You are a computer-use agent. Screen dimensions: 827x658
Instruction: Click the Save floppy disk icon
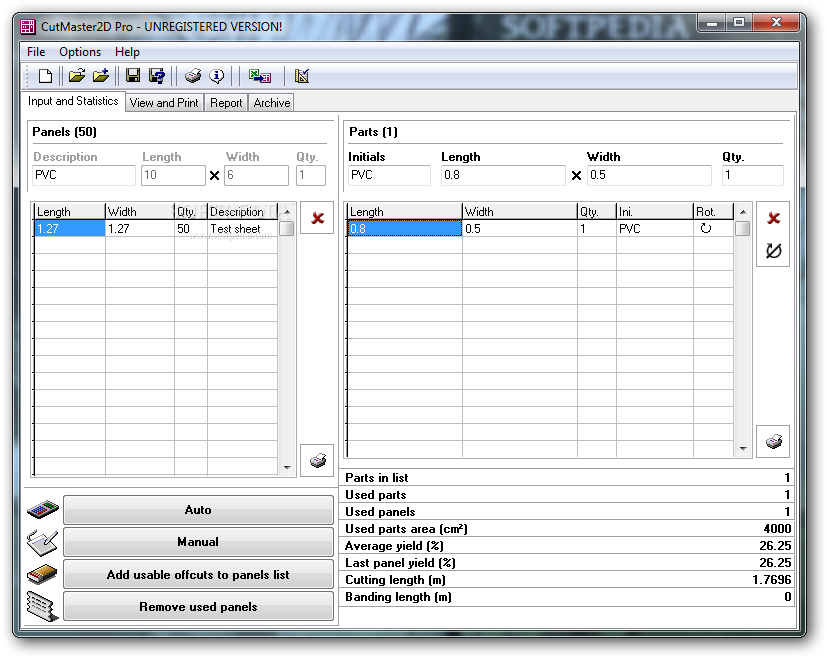(x=133, y=76)
